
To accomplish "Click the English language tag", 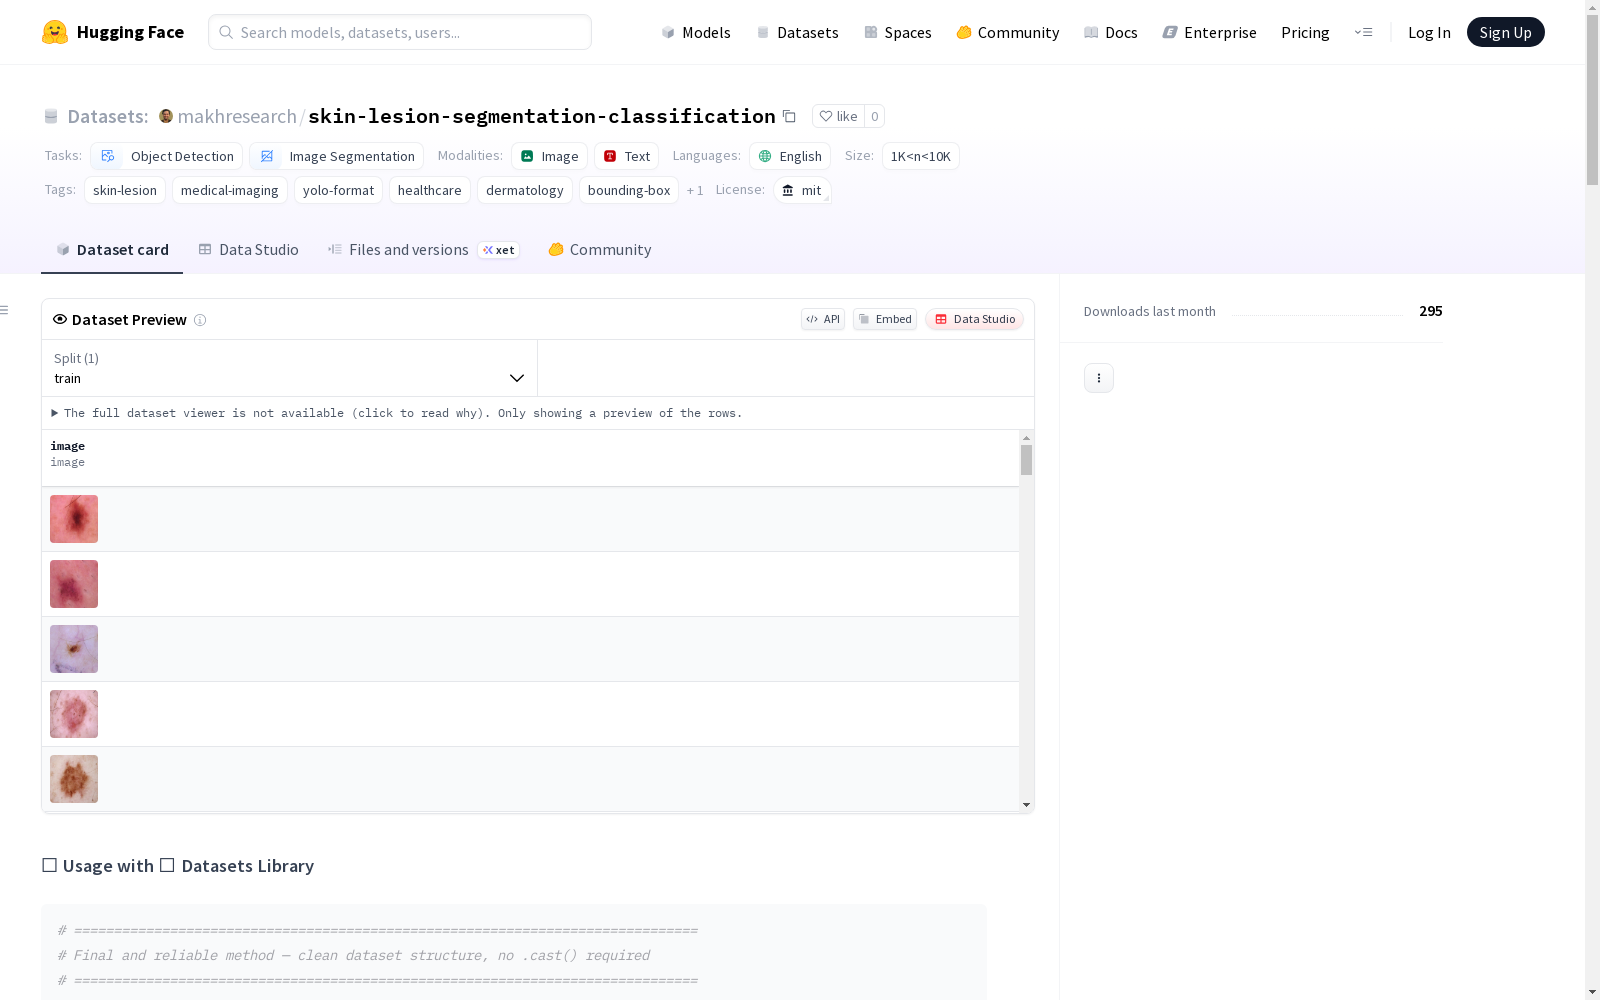I will (x=790, y=156).
